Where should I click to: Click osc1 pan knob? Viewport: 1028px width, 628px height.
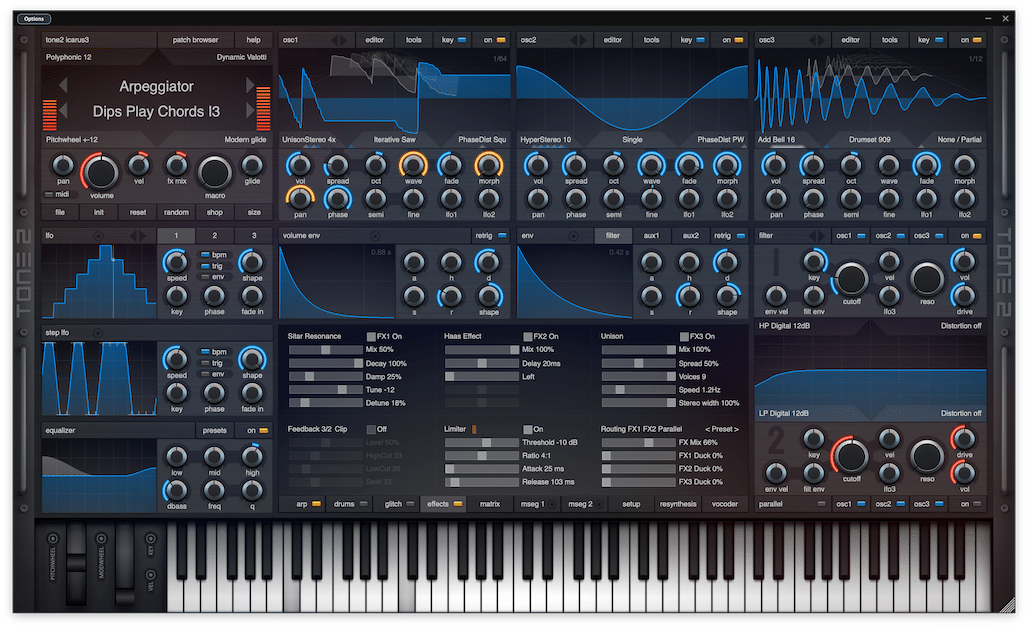(300, 199)
